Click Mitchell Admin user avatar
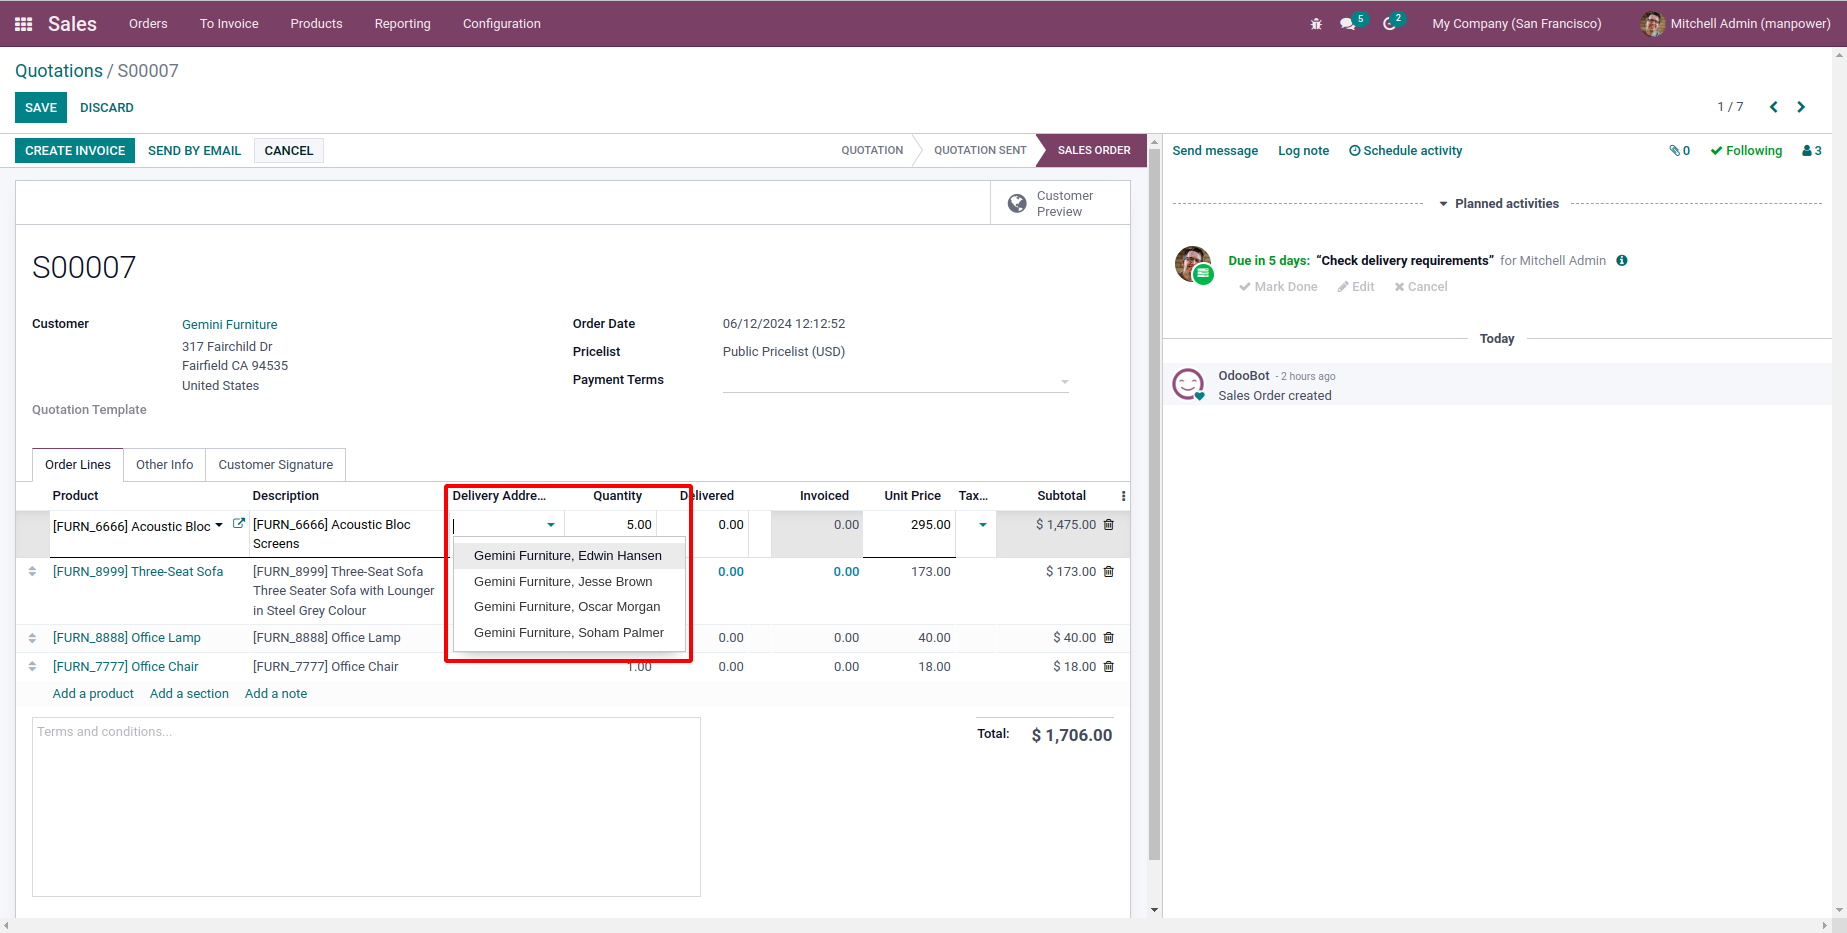 pyautogui.click(x=1652, y=24)
